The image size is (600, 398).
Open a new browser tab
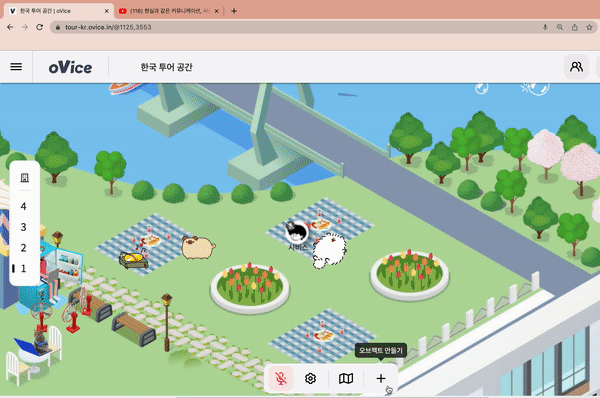(234, 11)
